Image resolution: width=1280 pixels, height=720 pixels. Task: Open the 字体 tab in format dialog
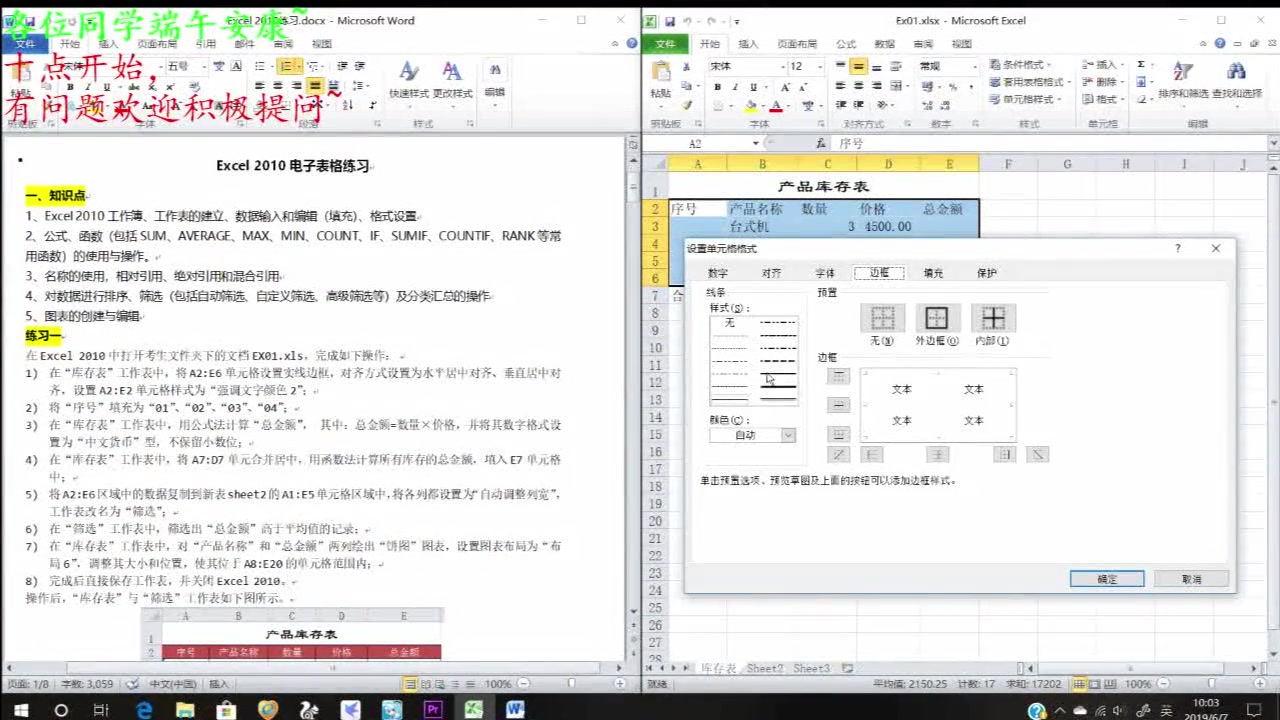[825, 273]
